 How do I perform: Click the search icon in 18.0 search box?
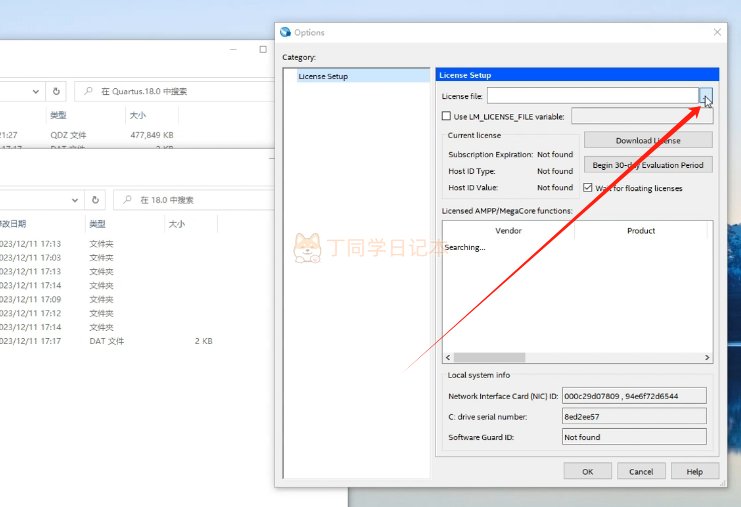(127, 200)
